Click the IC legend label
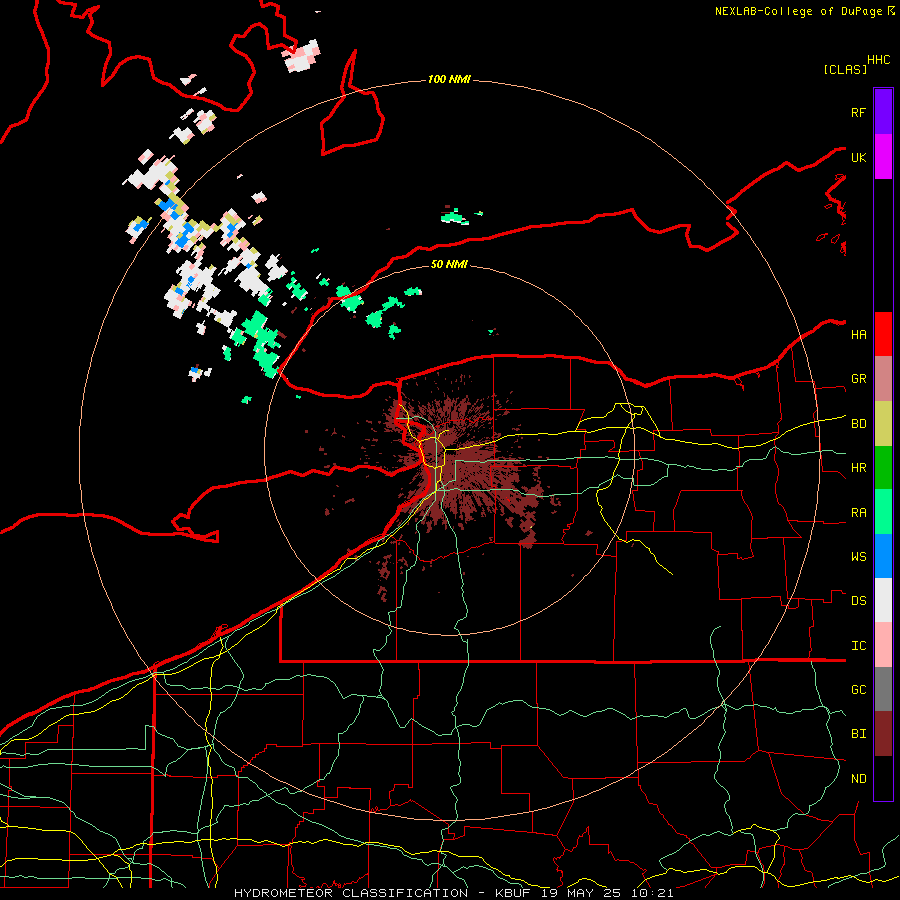The width and height of the screenshot is (900, 900). [x=858, y=646]
